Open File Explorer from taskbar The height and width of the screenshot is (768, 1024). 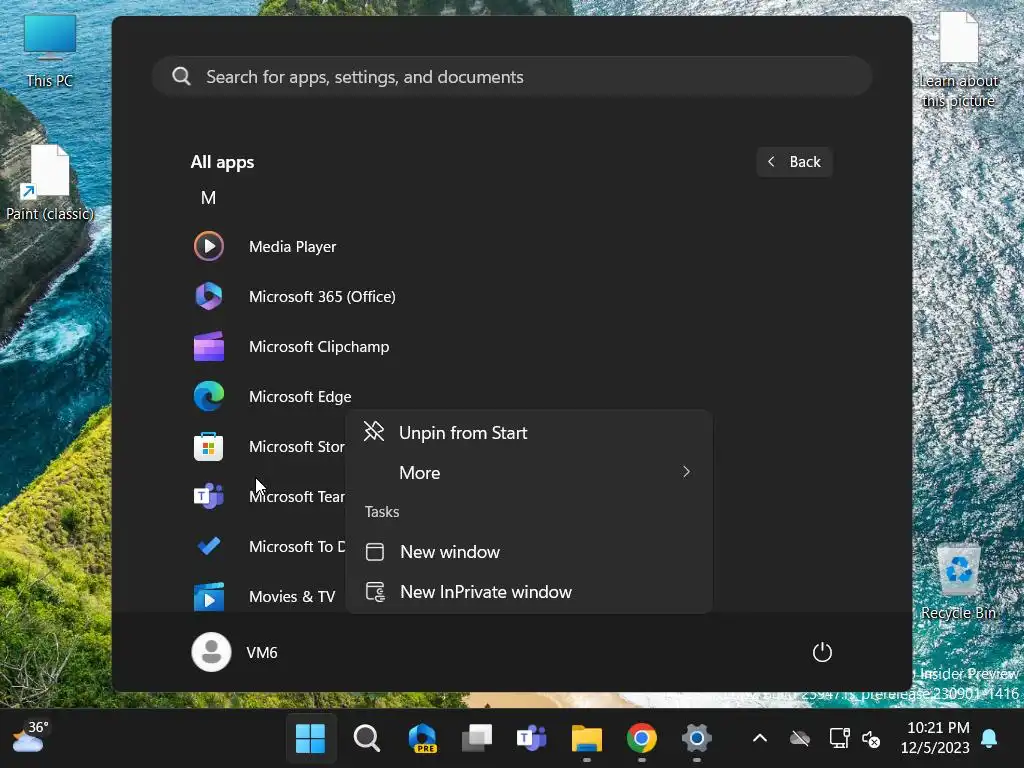(586, 738)
